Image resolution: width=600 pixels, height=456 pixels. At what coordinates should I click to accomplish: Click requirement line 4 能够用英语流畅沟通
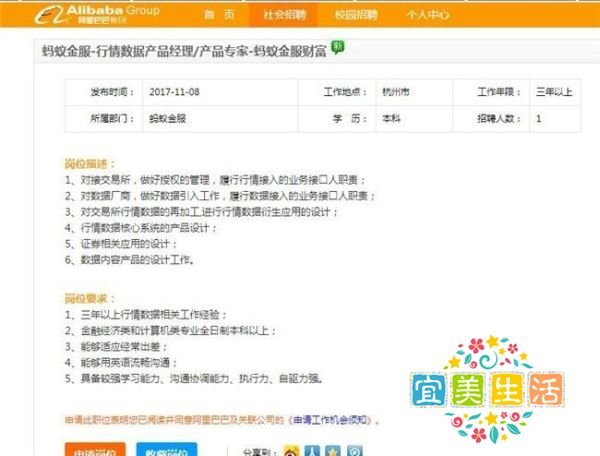(x=121, y=362)
